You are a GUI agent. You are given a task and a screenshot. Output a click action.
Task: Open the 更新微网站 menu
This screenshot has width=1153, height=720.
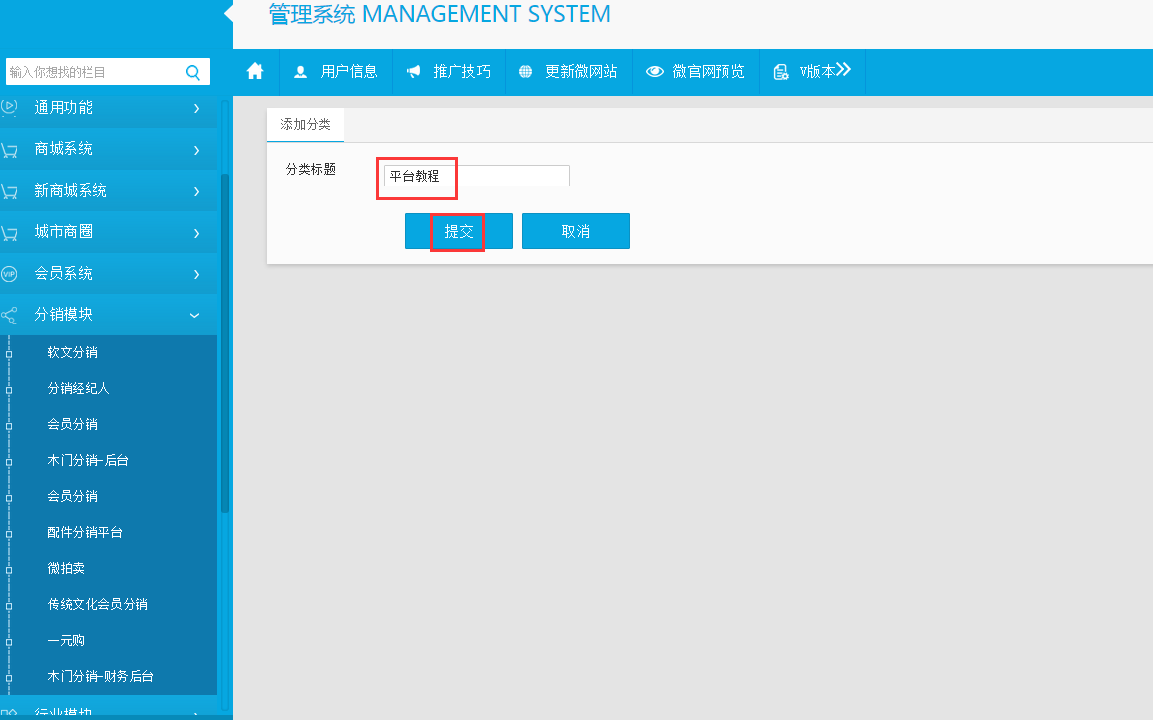coord(569,71)
